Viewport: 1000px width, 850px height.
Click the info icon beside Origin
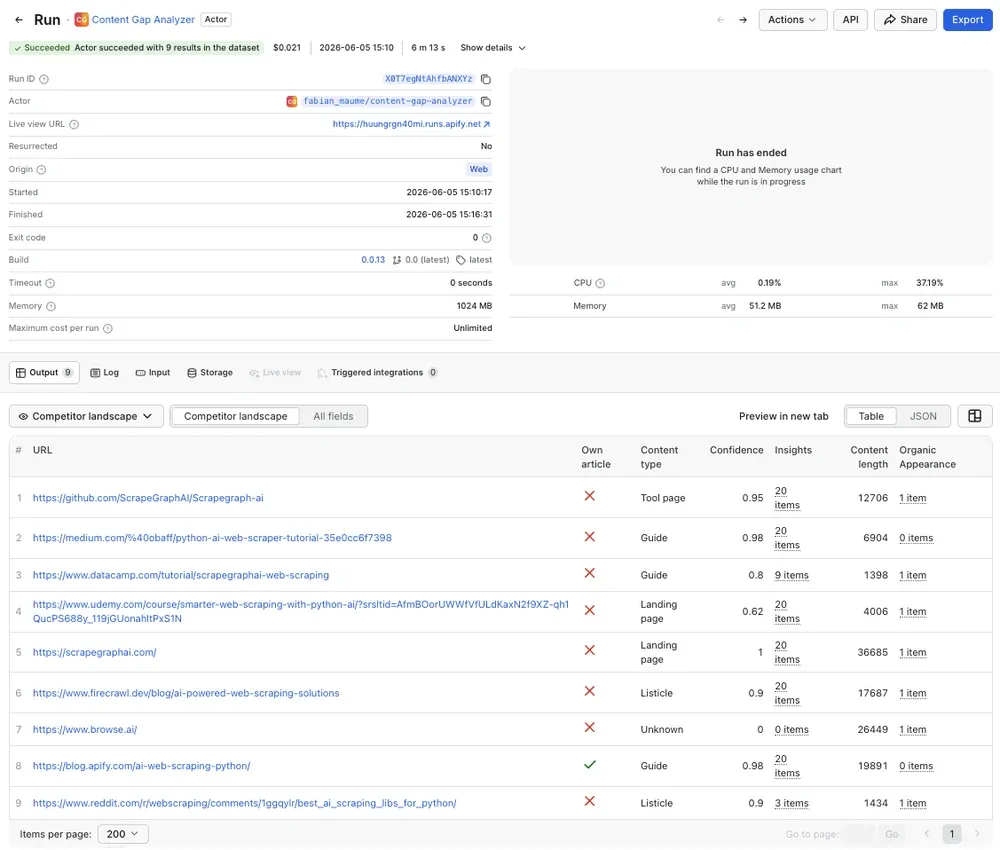(x=41, y=170)
